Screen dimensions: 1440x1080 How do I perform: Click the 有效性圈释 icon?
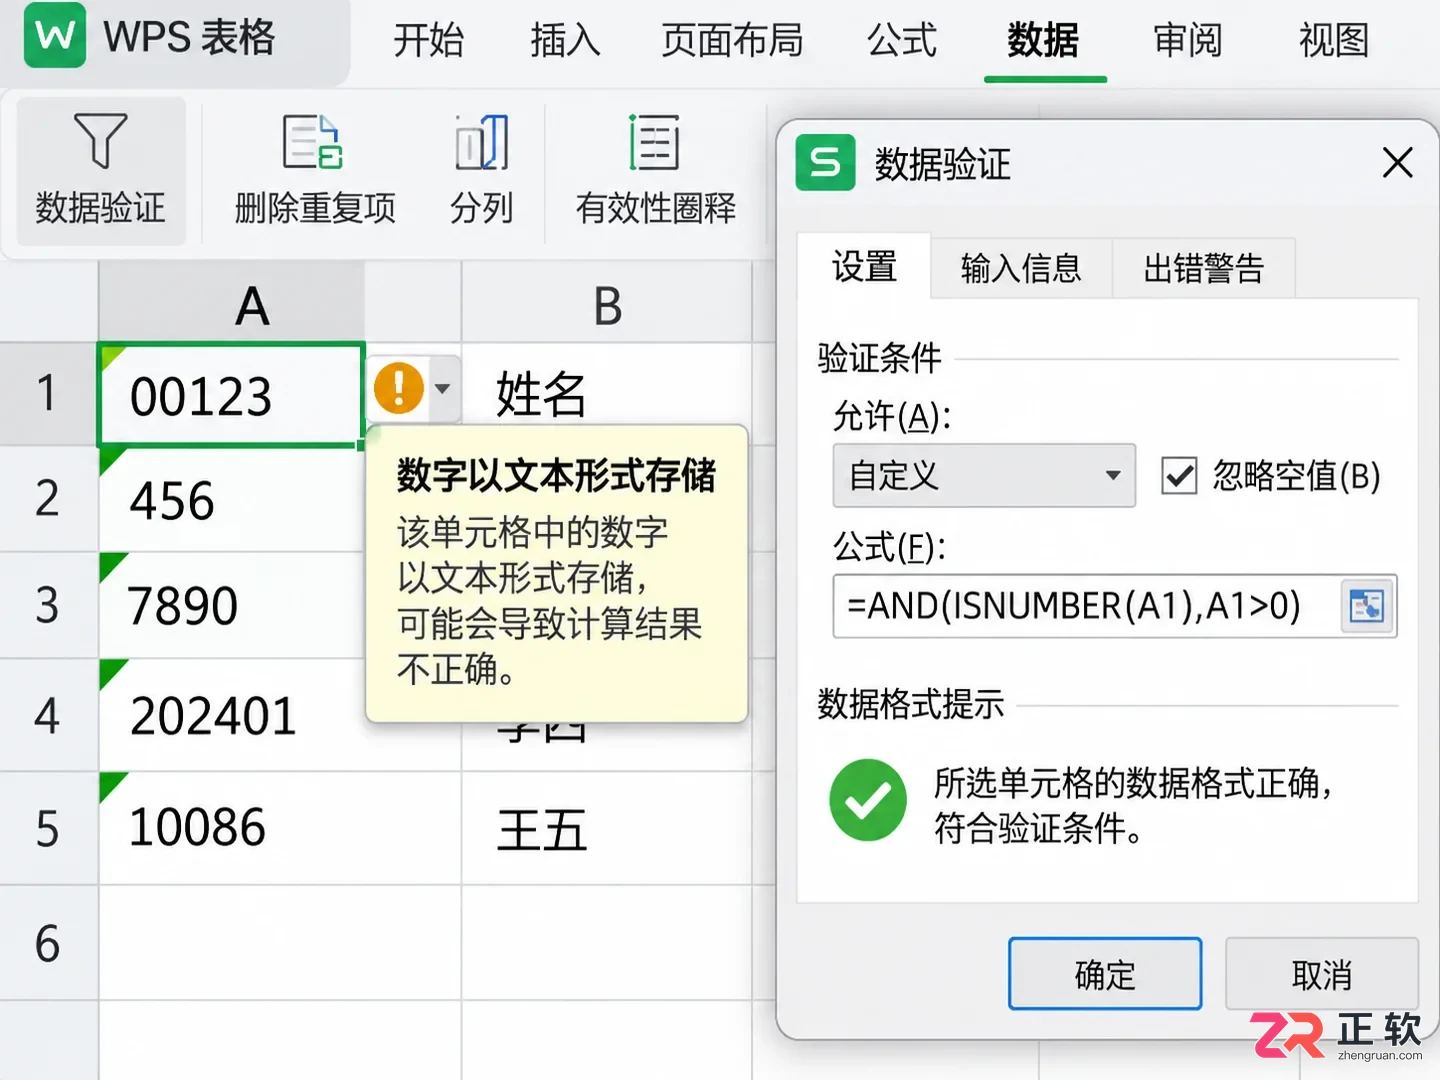(655, 142)
